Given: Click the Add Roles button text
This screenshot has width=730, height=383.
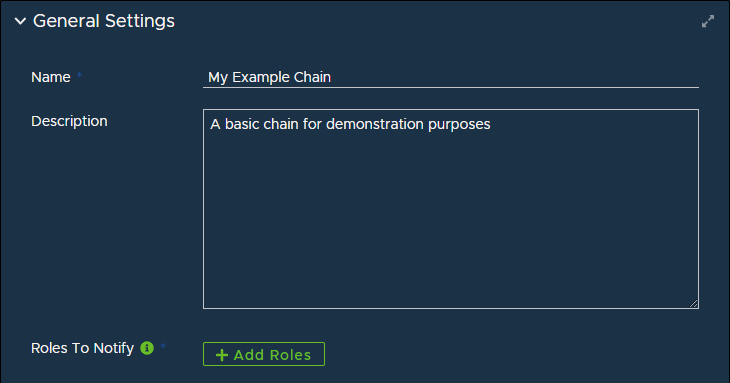Looking at the screenshot, I should tap(272, 355).
